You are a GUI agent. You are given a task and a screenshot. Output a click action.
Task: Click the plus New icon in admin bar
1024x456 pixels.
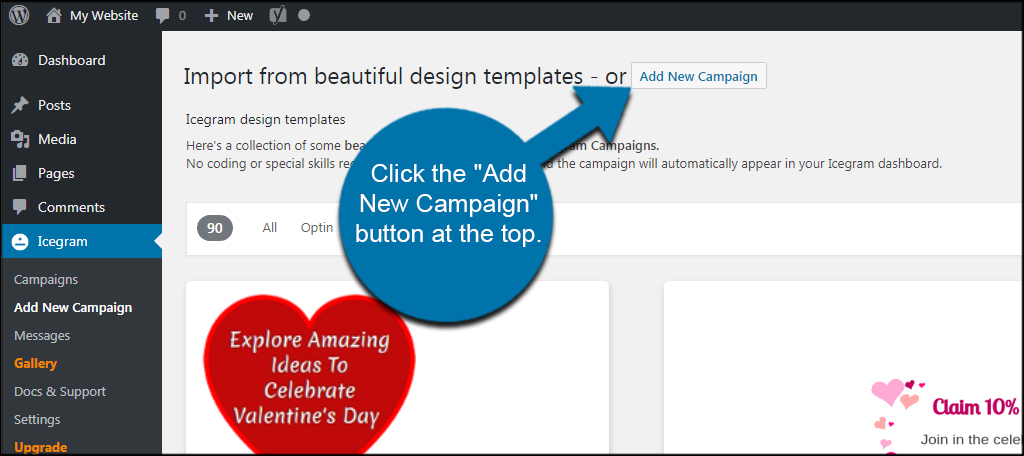point(210,16)
